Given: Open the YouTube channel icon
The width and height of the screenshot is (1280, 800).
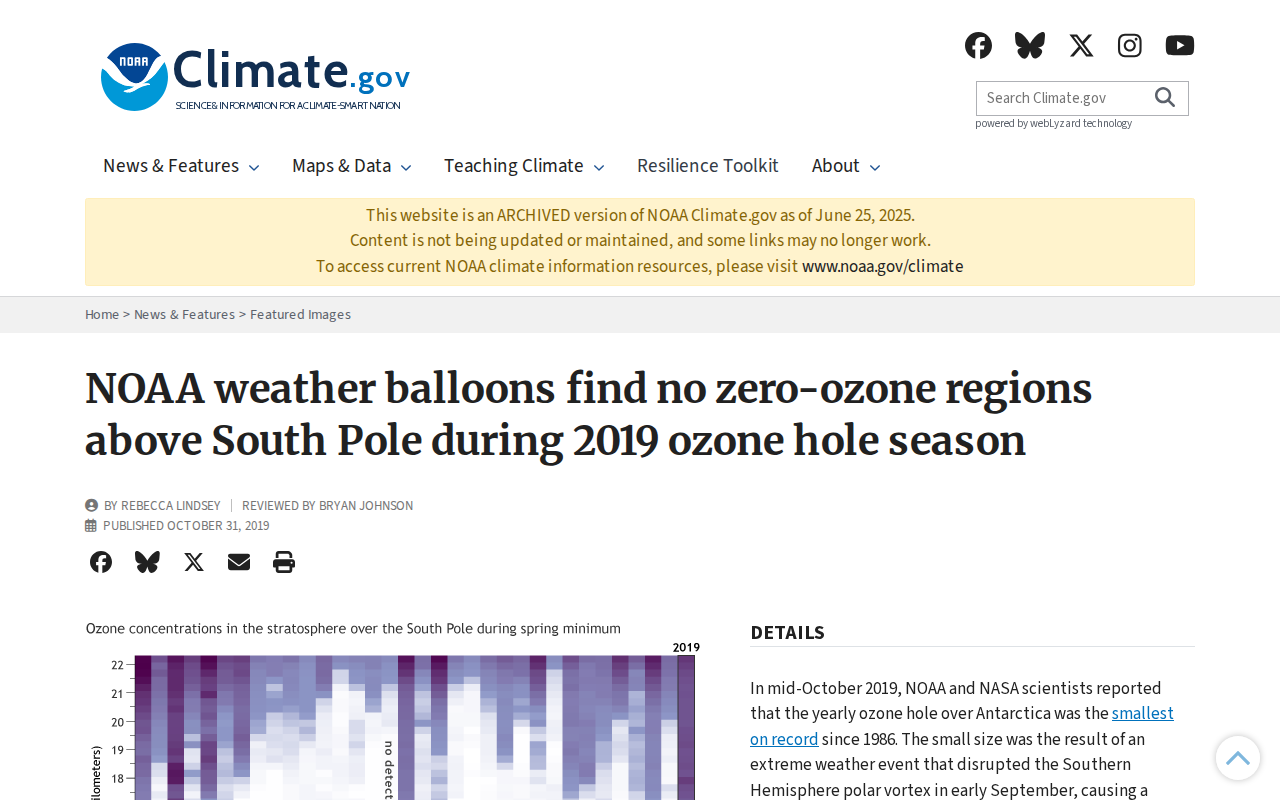Looking at the screenshot, I should (x=1180, y=45).
